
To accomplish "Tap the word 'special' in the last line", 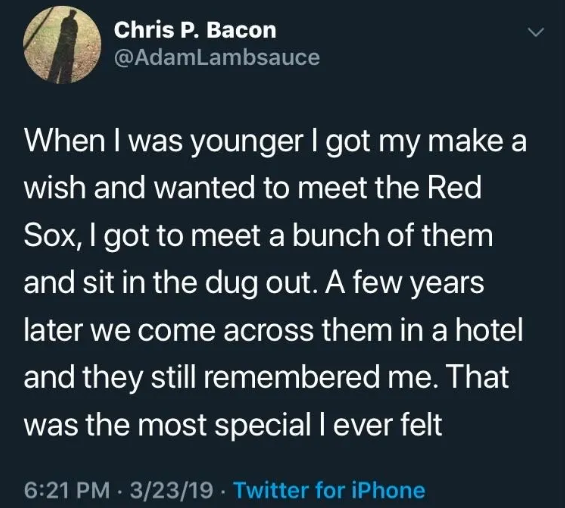I will click(263, 425).
